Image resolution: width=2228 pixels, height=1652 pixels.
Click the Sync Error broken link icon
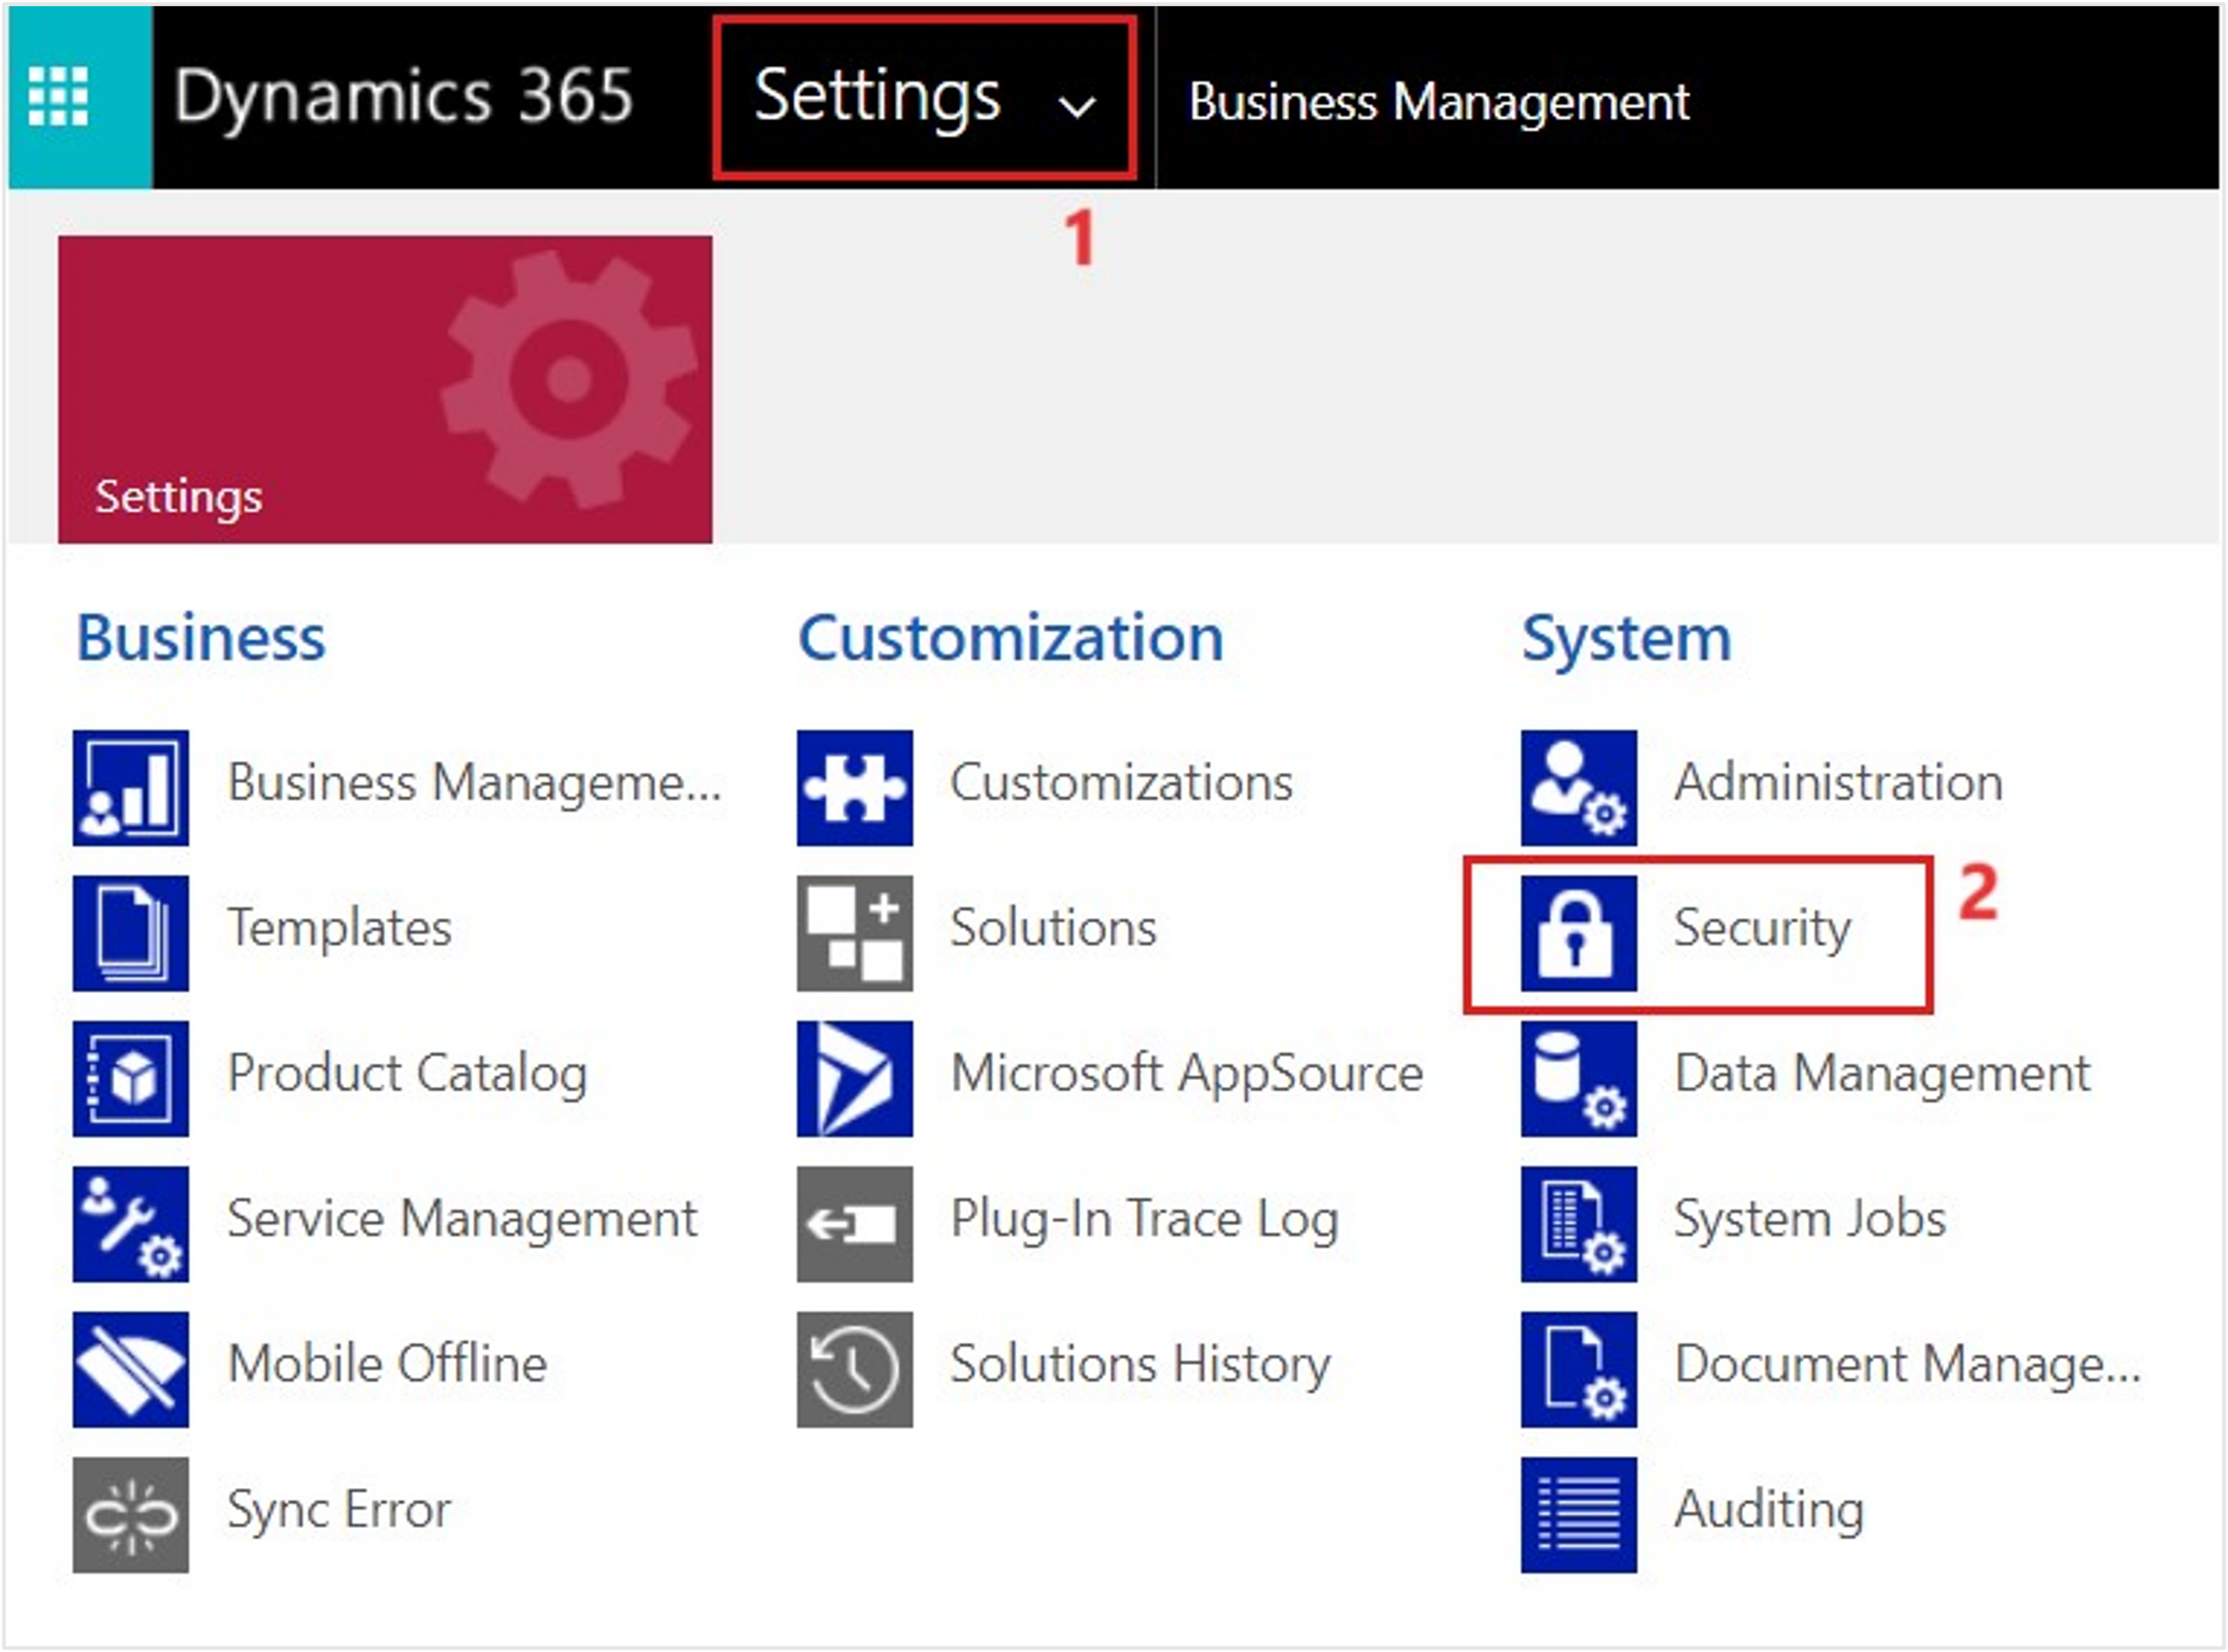130,1515
